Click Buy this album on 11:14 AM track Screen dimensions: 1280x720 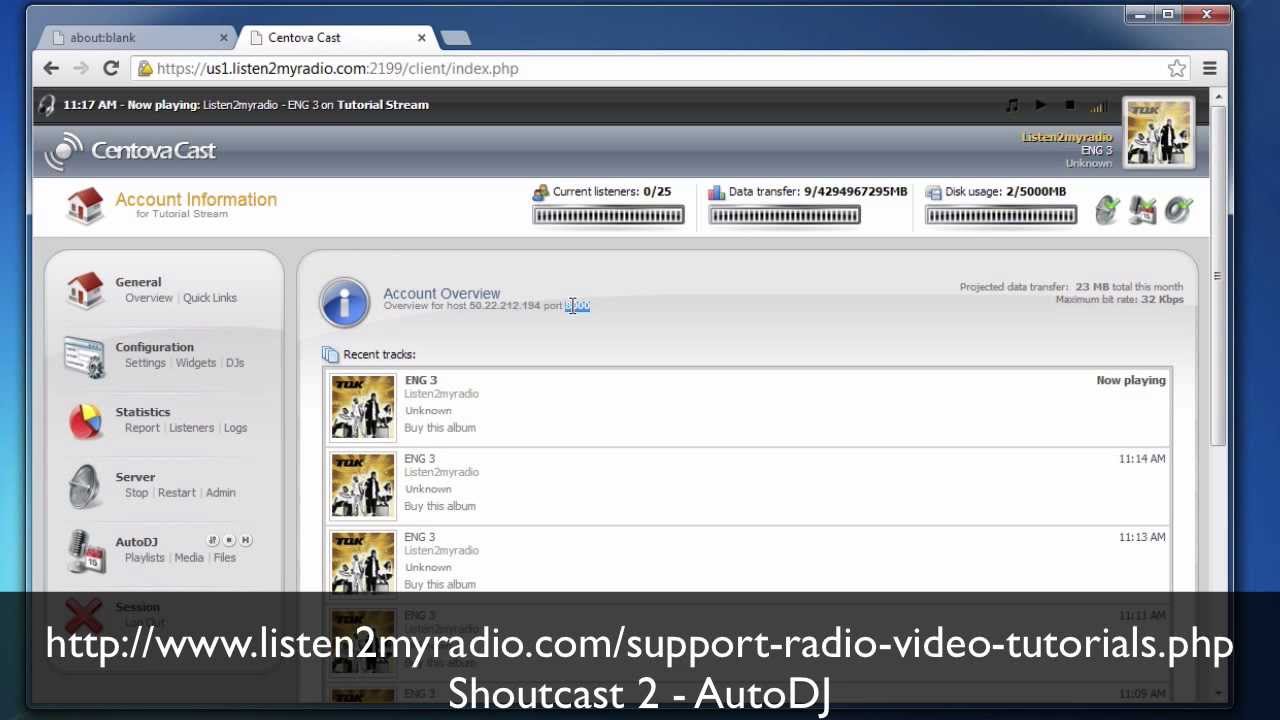pyautogui.click(x=440, y=506)
